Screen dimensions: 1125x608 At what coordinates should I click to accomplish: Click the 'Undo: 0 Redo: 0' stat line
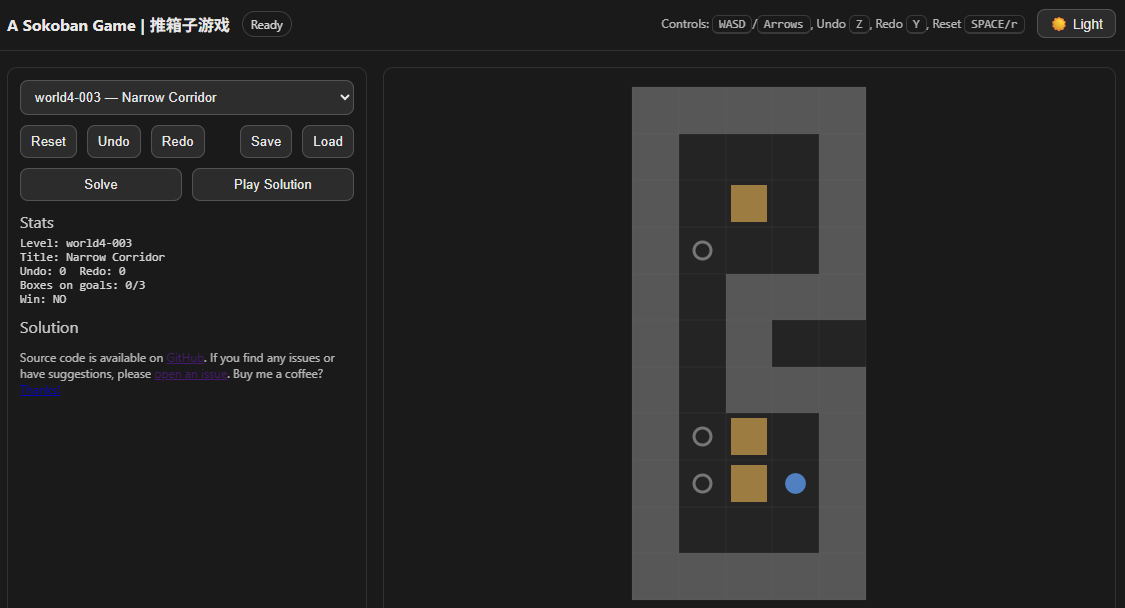[x=72, y=271]
